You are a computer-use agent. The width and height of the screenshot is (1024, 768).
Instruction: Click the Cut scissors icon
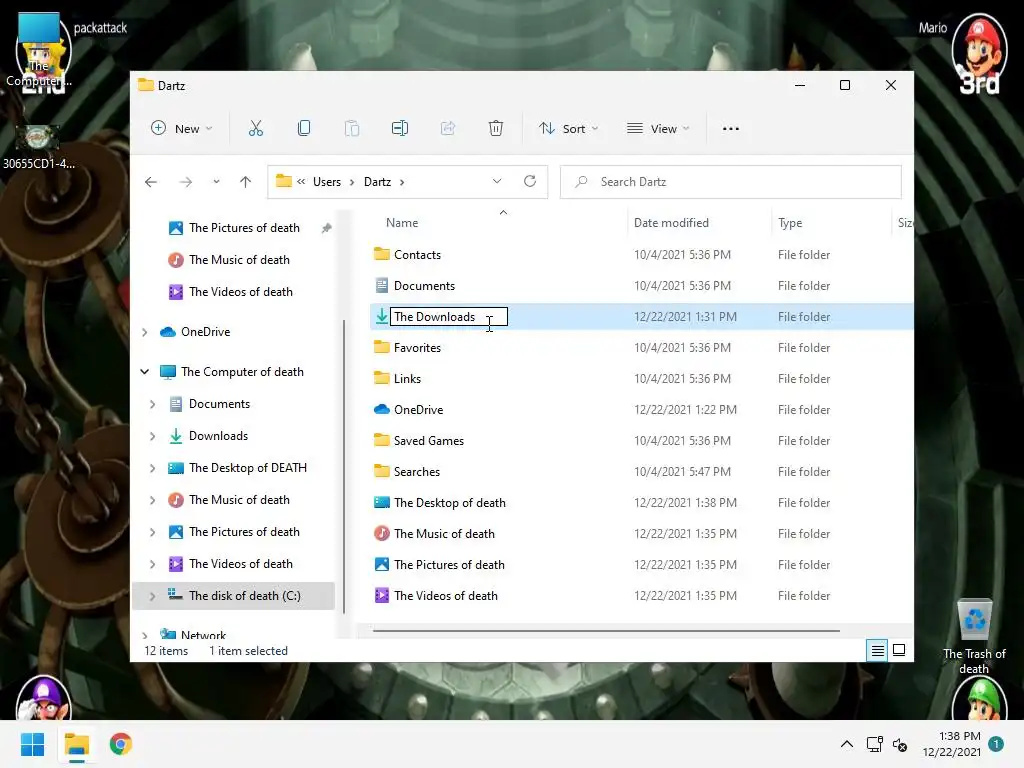pyautogui.click(x=256, y=129)
